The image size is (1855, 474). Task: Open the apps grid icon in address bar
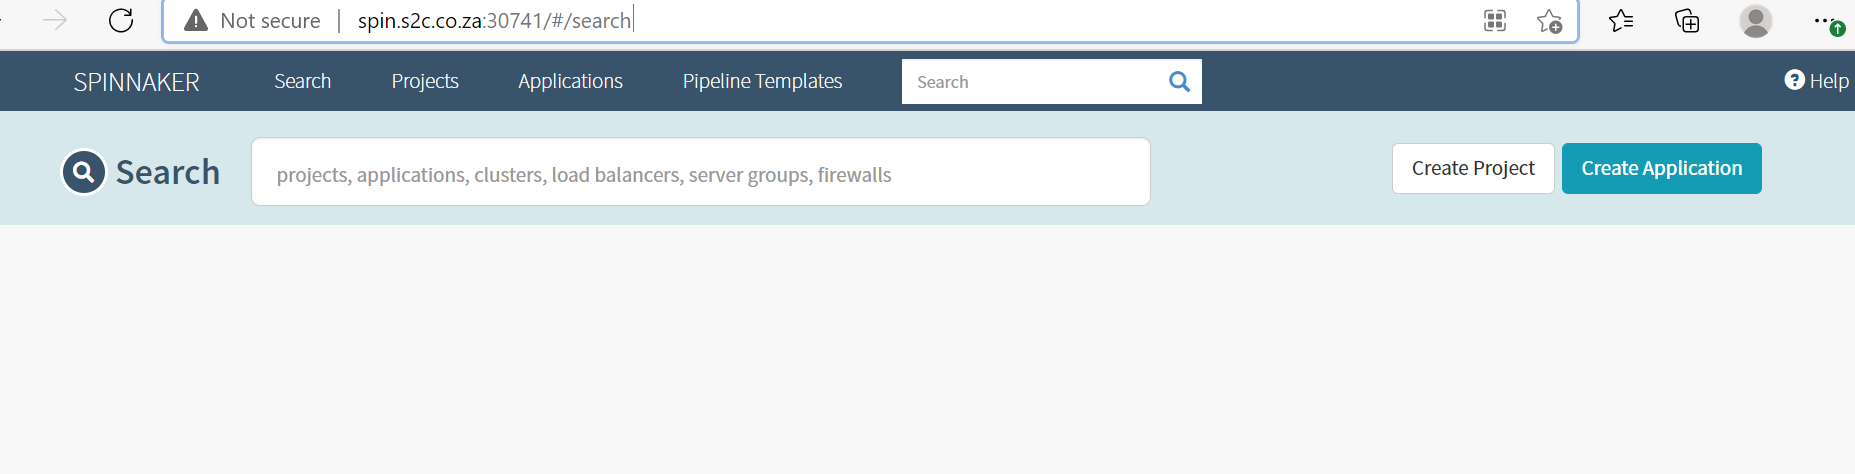[x=1495, y=20]
